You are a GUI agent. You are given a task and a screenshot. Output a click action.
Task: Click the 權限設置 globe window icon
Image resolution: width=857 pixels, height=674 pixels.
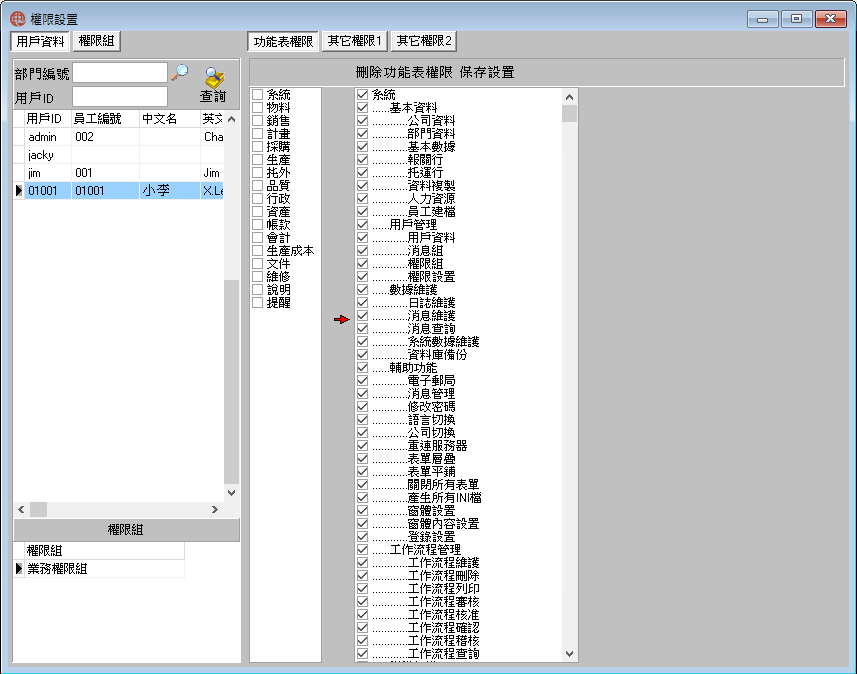(x=17, y=19)
